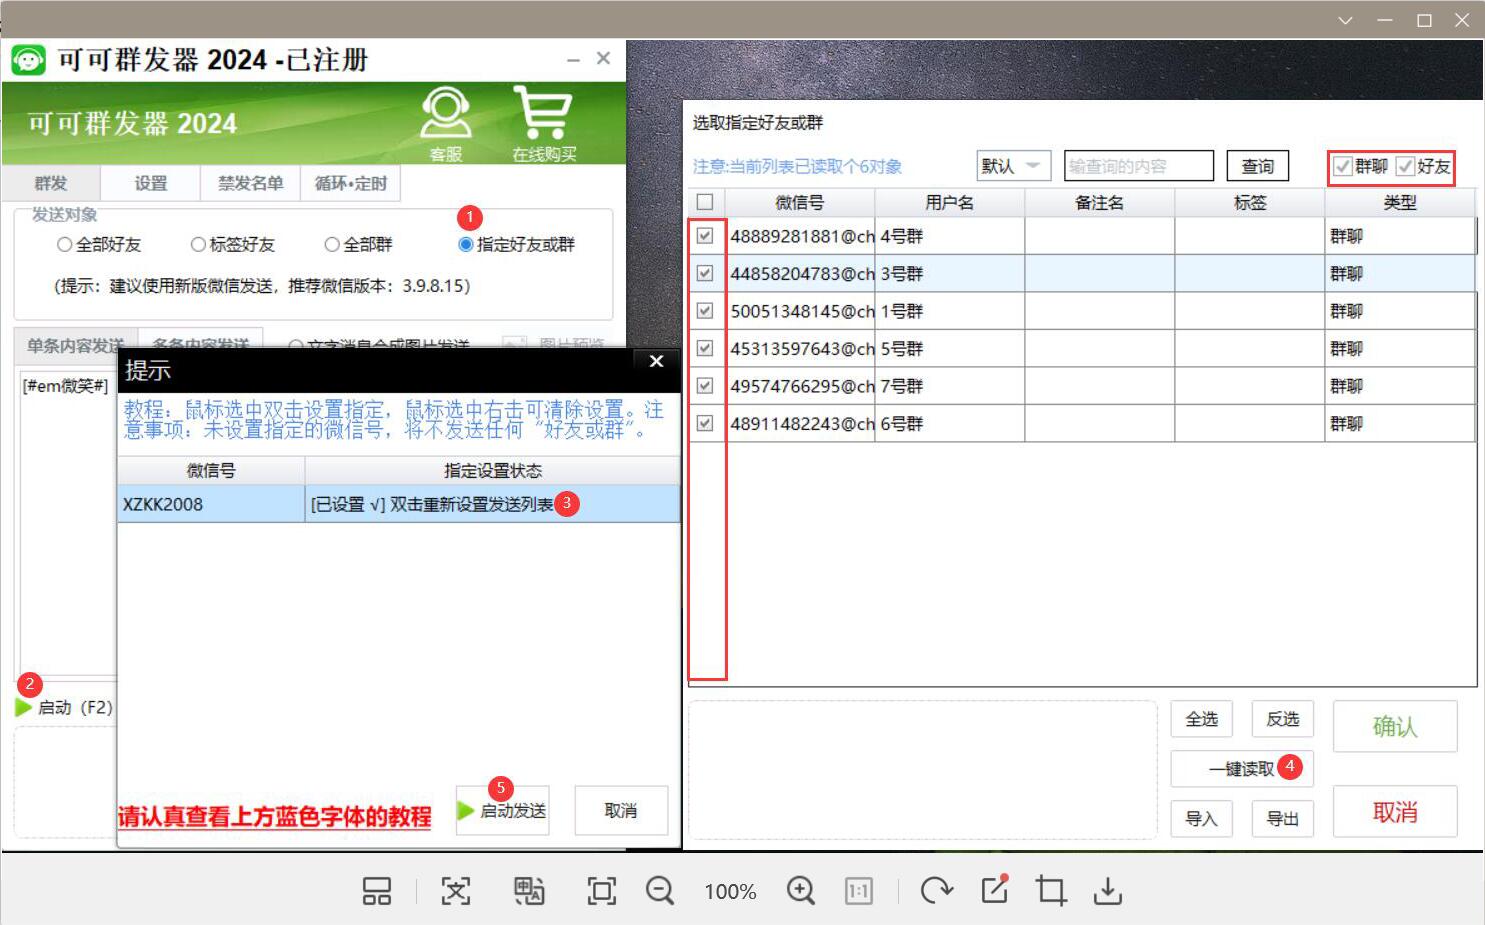Click the green app logo beside the title
This screenshot has height=925, width=1485.
point(28,60)
